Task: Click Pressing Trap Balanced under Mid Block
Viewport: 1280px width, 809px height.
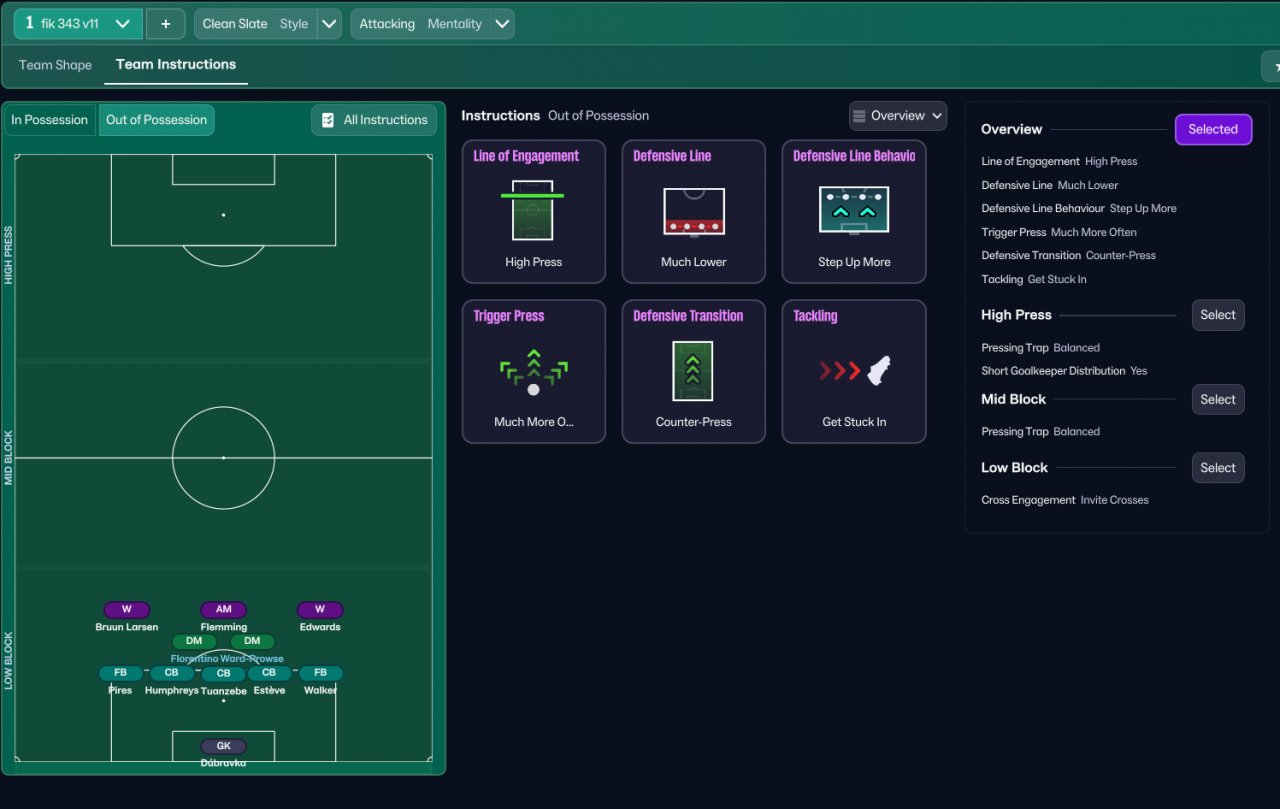Action: click(x=1040, y=432)
